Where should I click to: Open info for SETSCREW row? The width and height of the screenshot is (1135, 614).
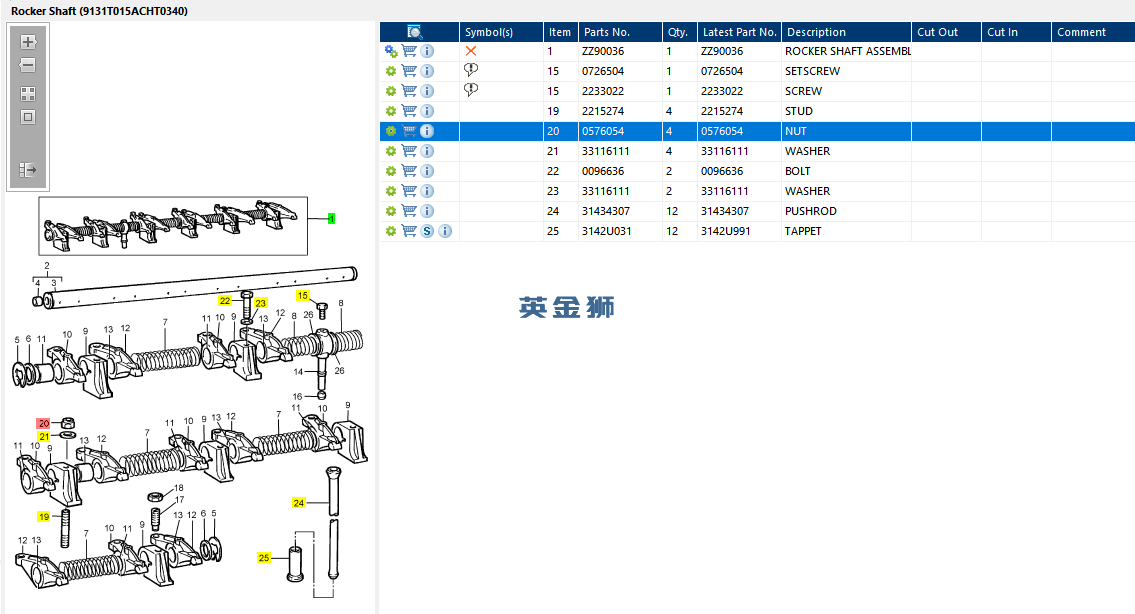click(x=427, y=71)
